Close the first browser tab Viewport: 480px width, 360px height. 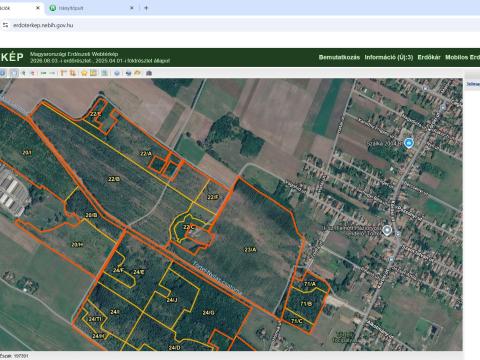pyautogui.click(x=38, y=8)
